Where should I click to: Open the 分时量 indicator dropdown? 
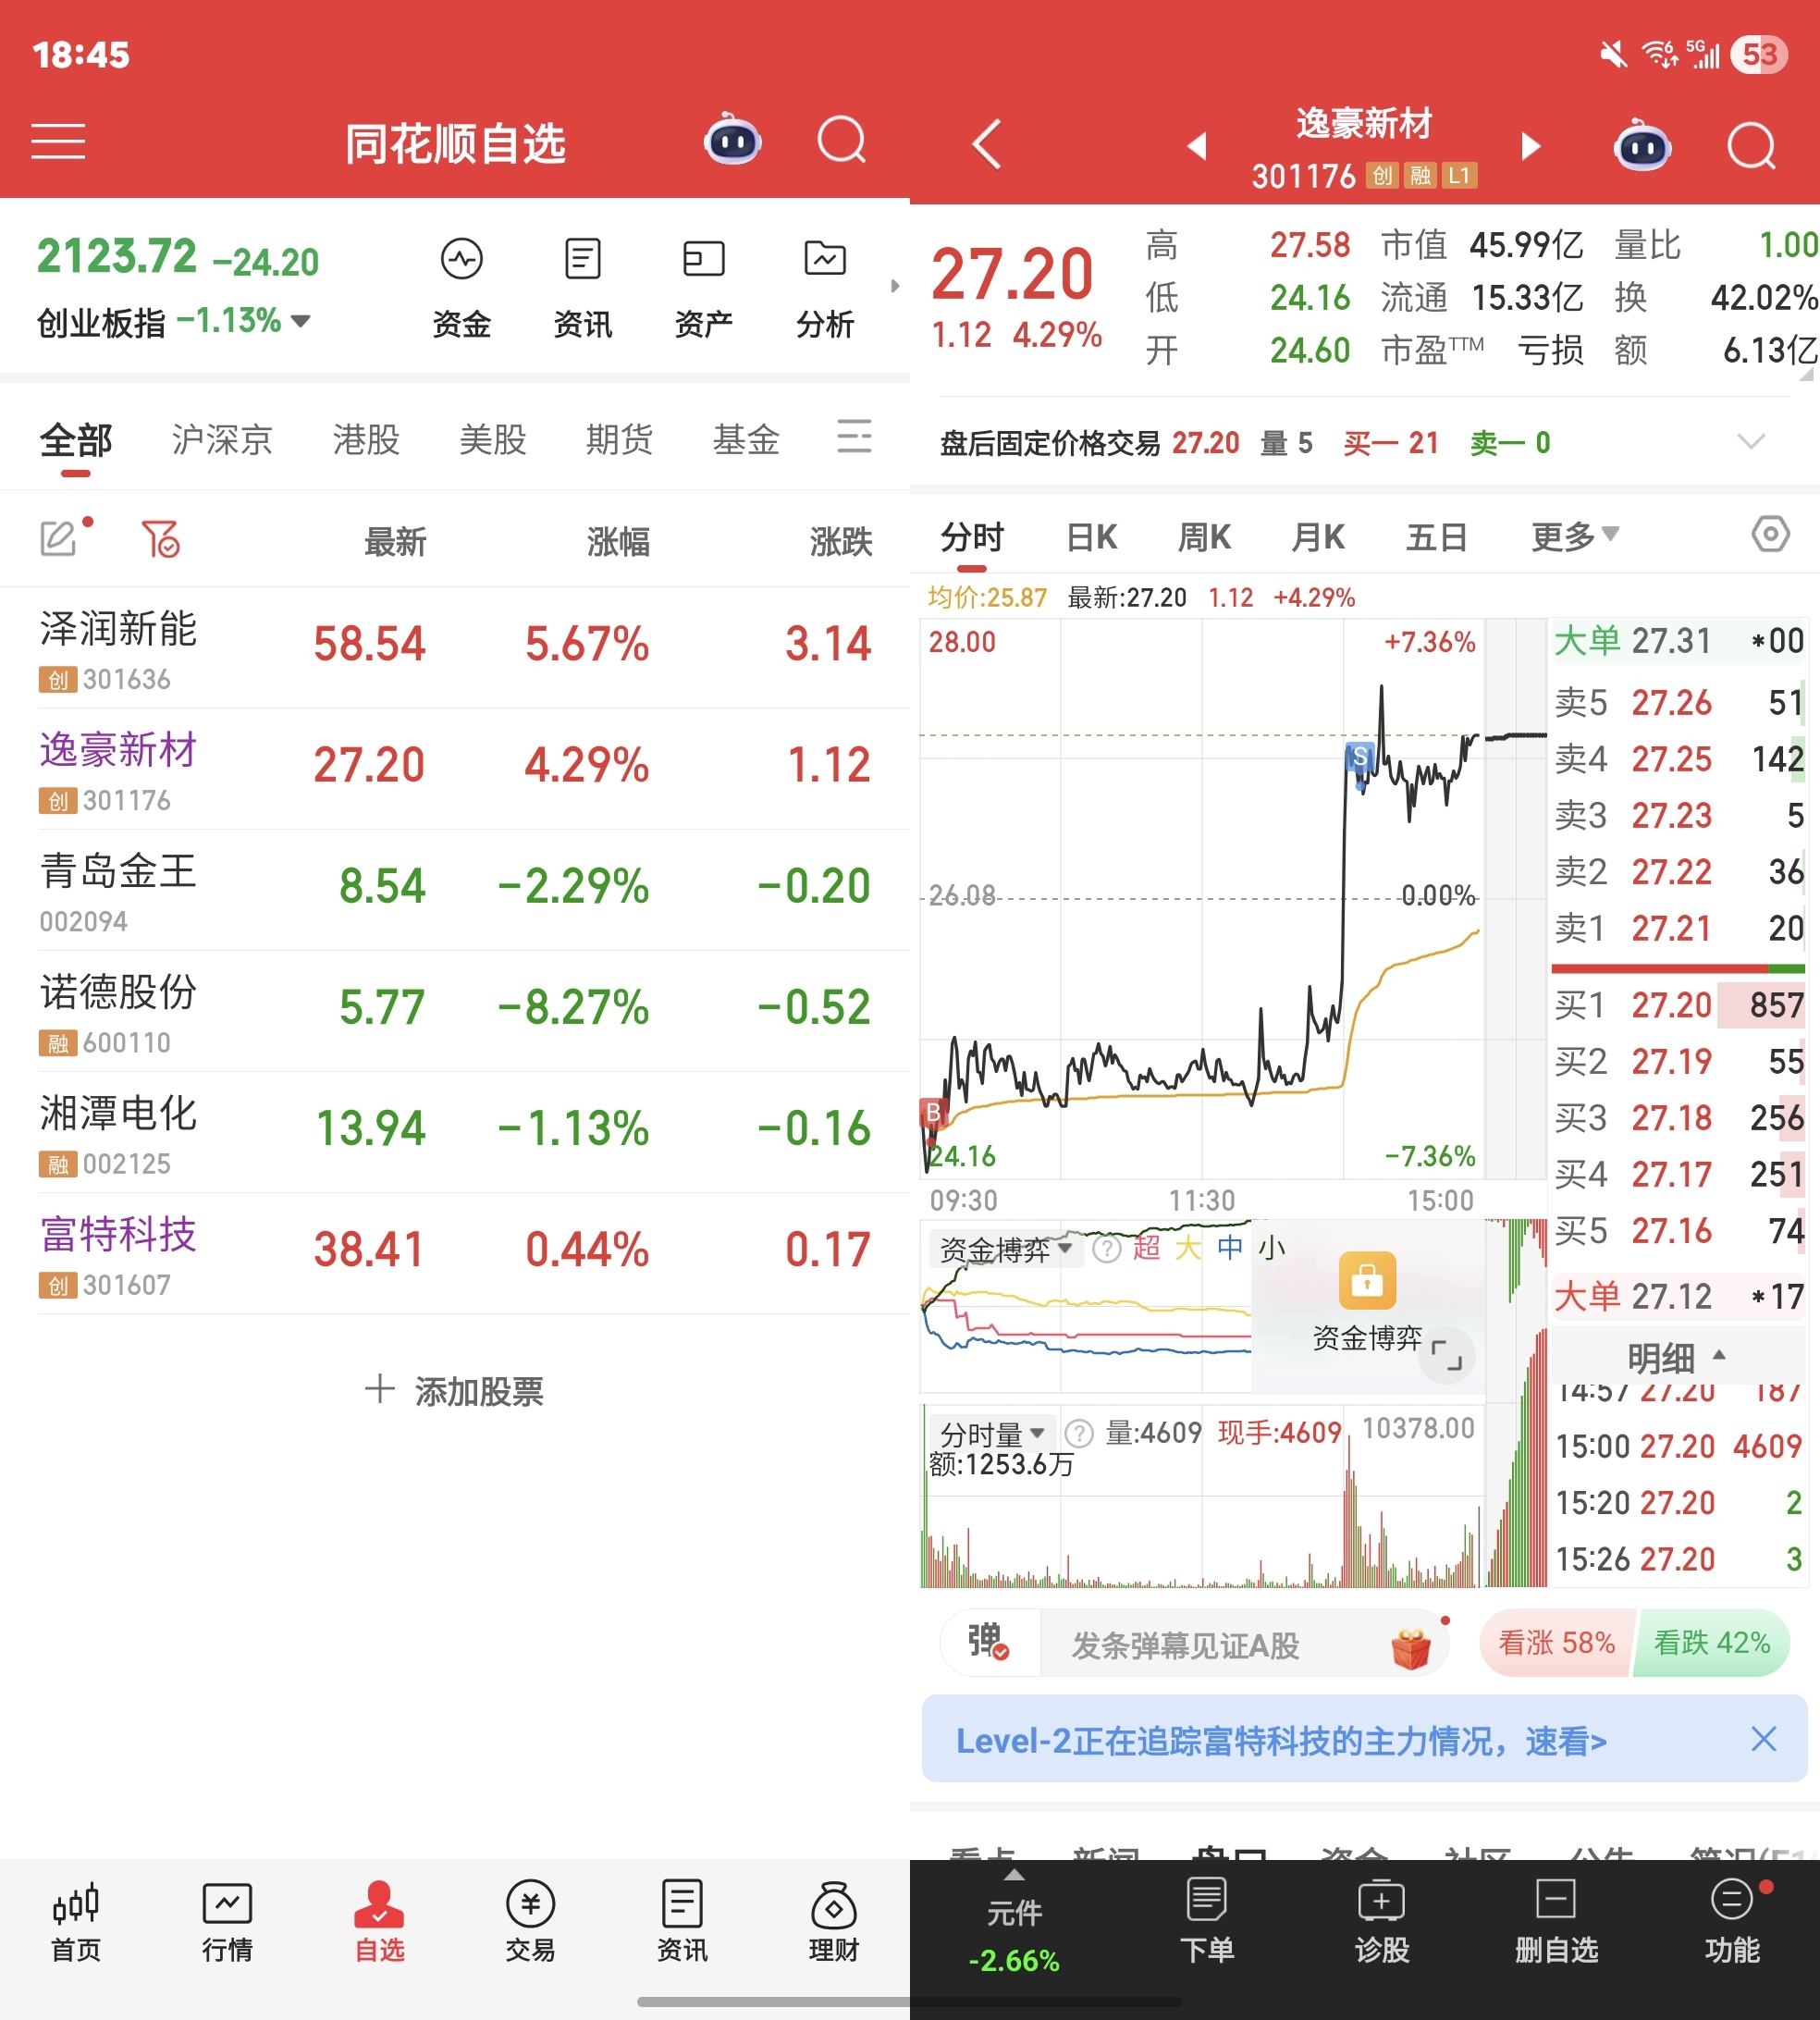(x=991, y=1434)
